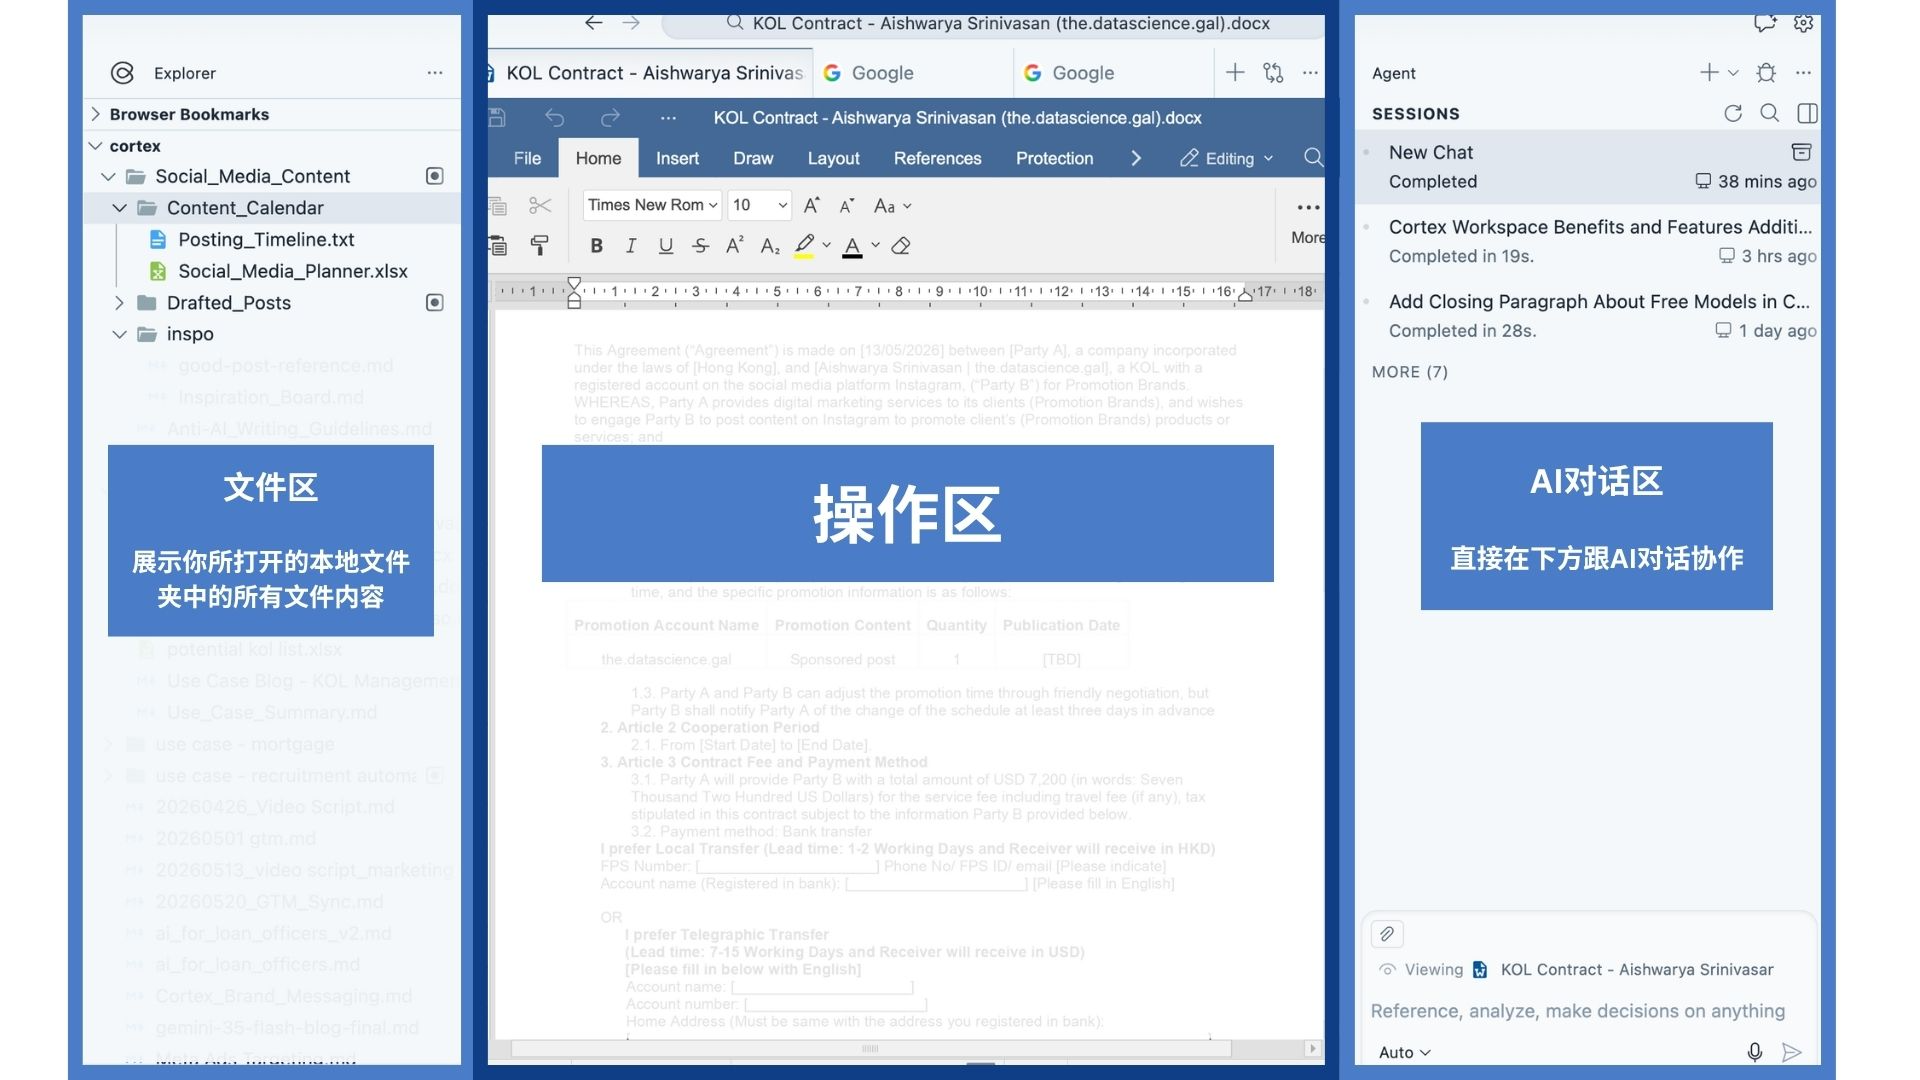Toggle the sessions side panel layout
Image resolution: width=1920 pixels, height=1080 pixels.
(1807, 113)
